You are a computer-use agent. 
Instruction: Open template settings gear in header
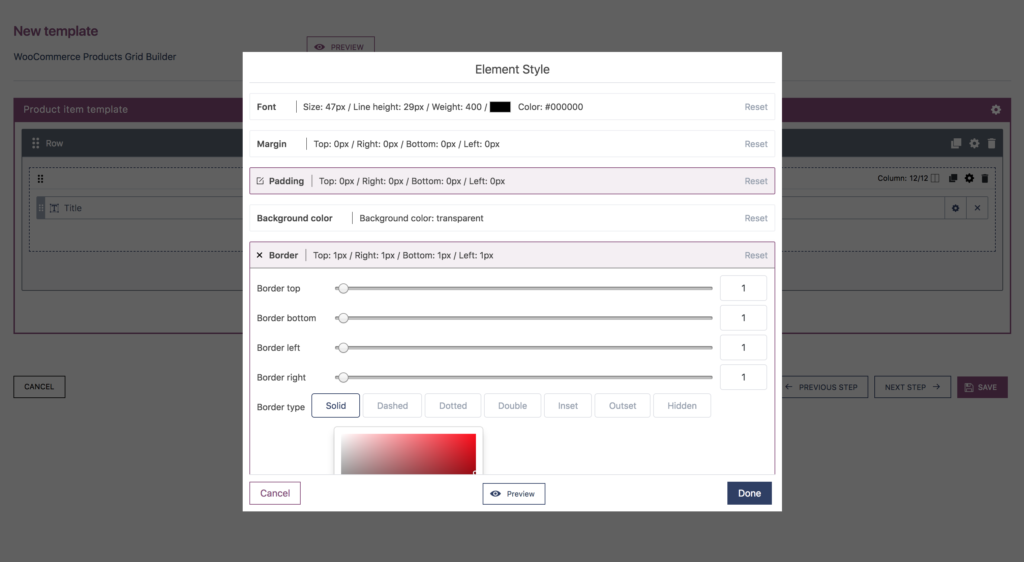(x=995, y=110)
